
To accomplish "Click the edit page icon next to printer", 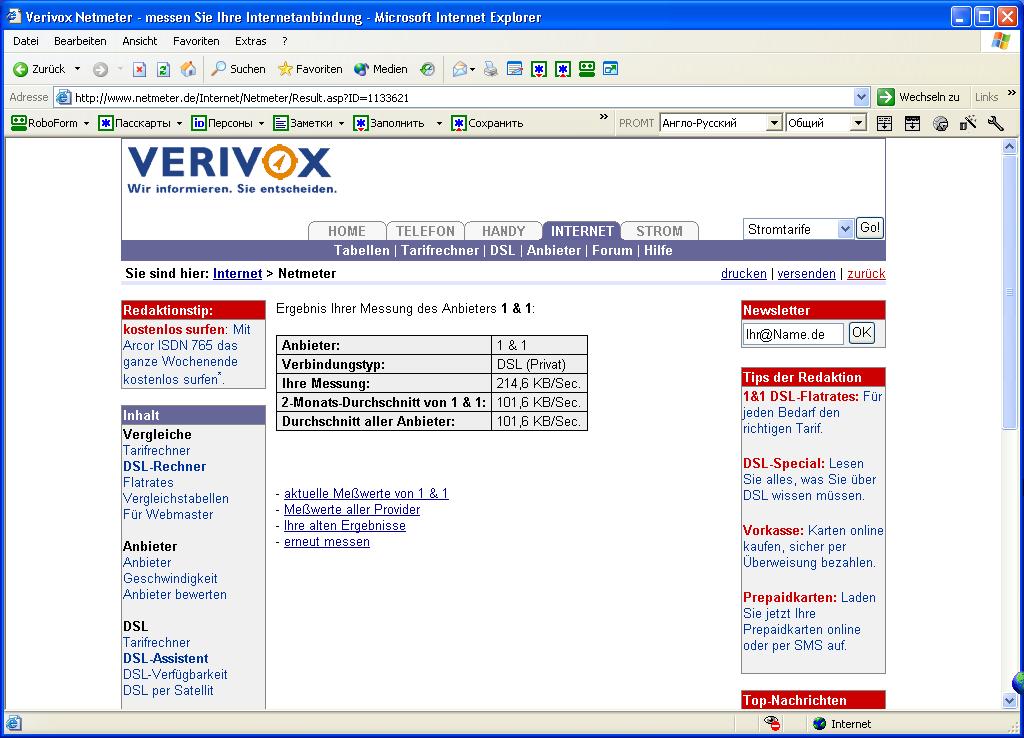I will point(515,69).
